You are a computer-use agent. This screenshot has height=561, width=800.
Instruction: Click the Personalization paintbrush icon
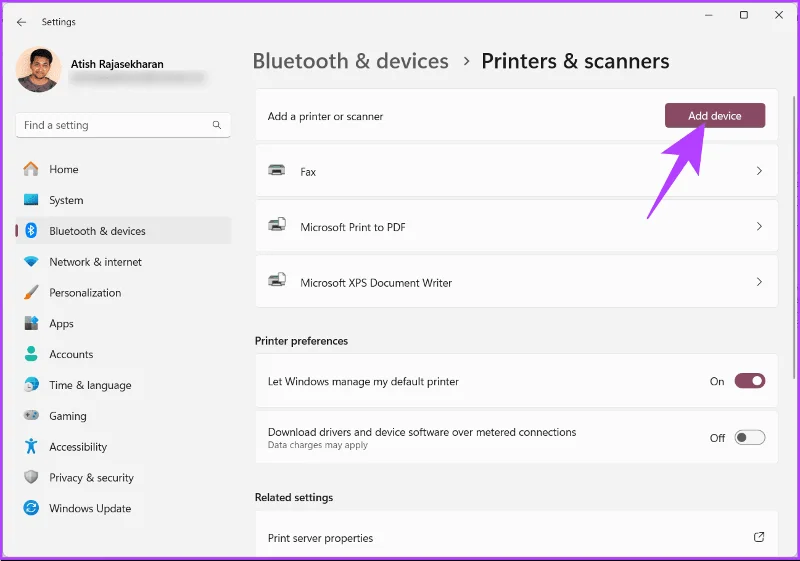(x=31, y=292)
